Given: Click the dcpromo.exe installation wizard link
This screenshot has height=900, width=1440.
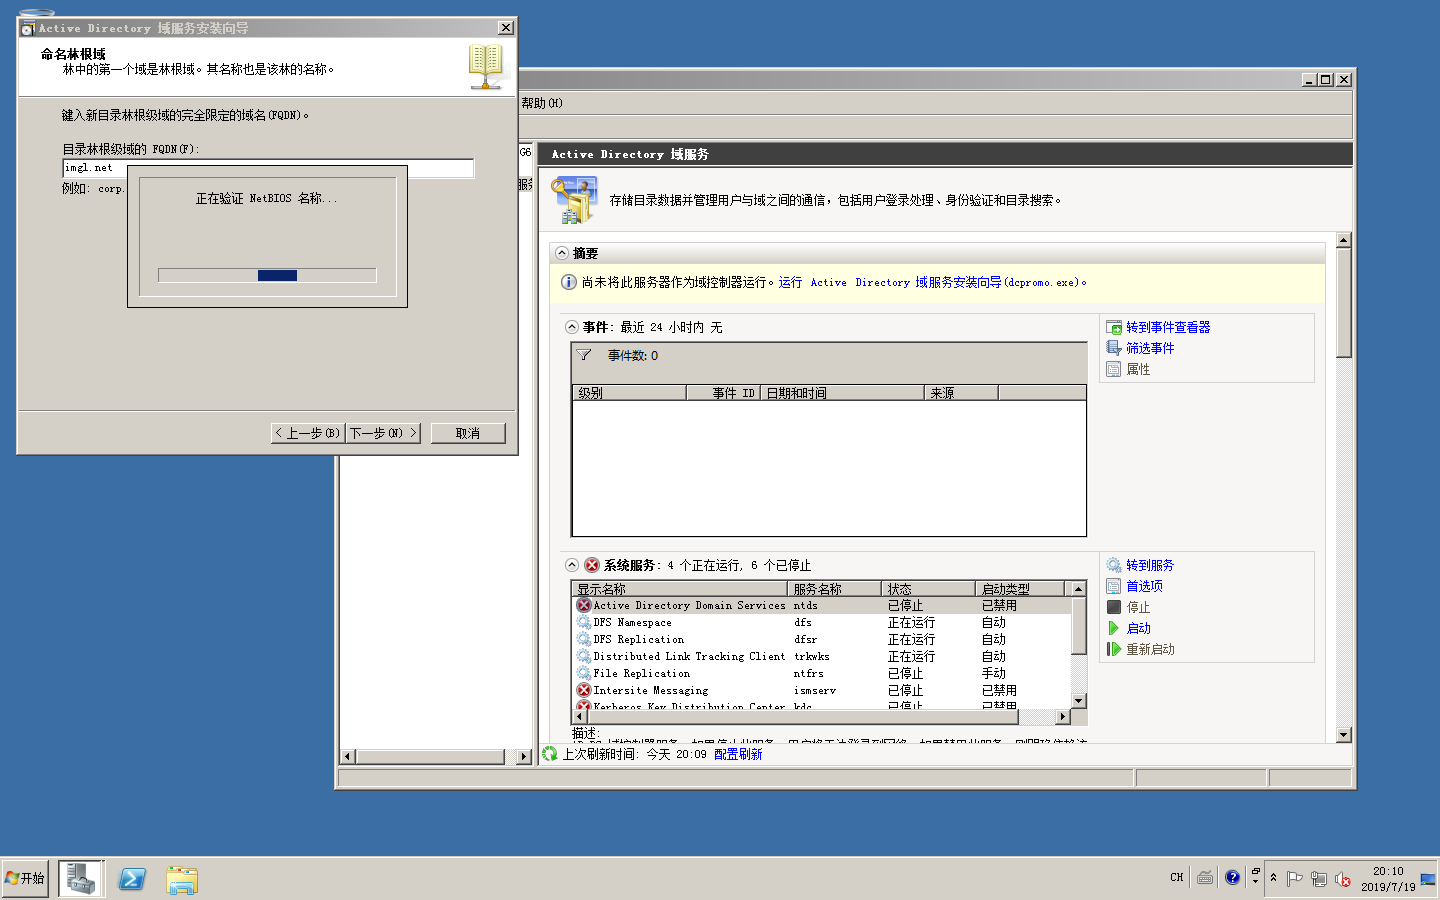Looking at the screenshot, I should tap(932, 283).
